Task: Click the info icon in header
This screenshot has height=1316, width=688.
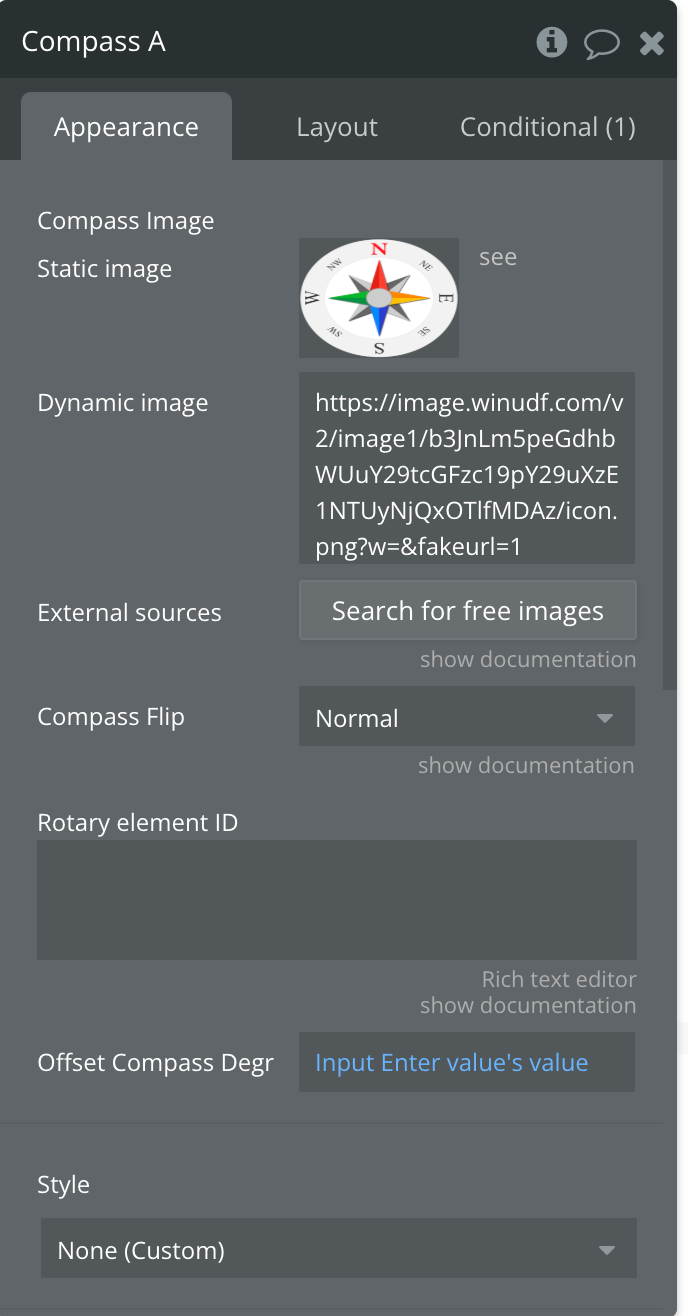Action: (x=551, y=42)
